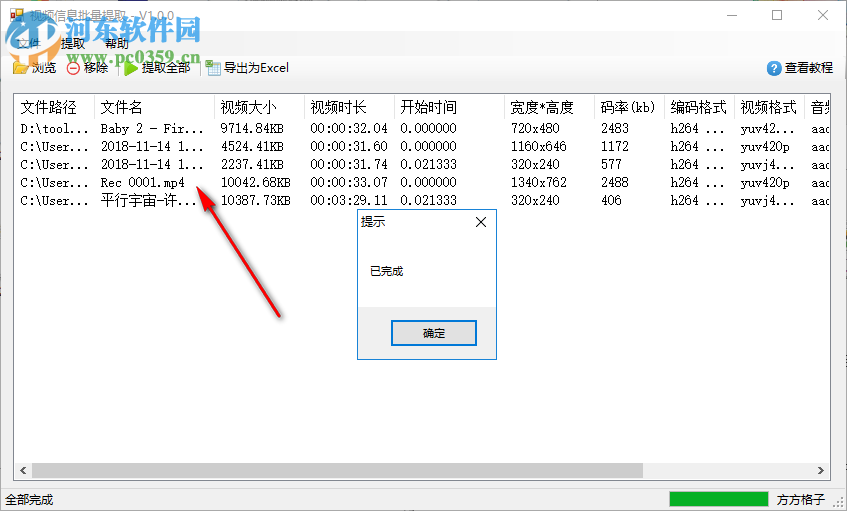This screenshot has height=511, width=847.
Task: Click the 全部完成 status text
Action: [29, 500]
